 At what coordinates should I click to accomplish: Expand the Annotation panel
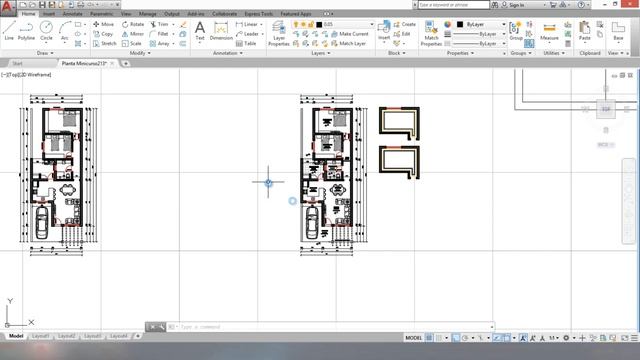(x=228, y=53)
